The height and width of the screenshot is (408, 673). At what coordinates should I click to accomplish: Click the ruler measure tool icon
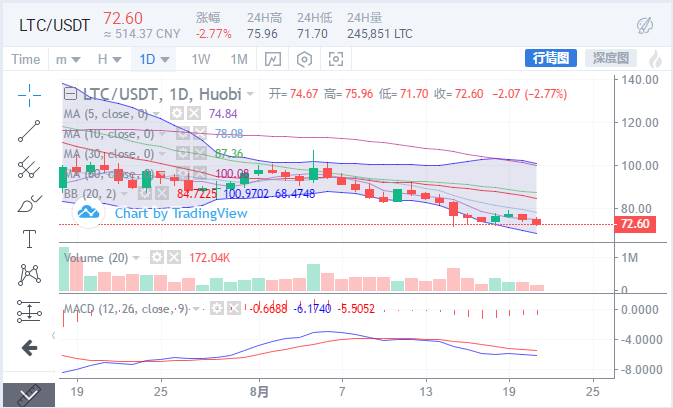(29, 395)
